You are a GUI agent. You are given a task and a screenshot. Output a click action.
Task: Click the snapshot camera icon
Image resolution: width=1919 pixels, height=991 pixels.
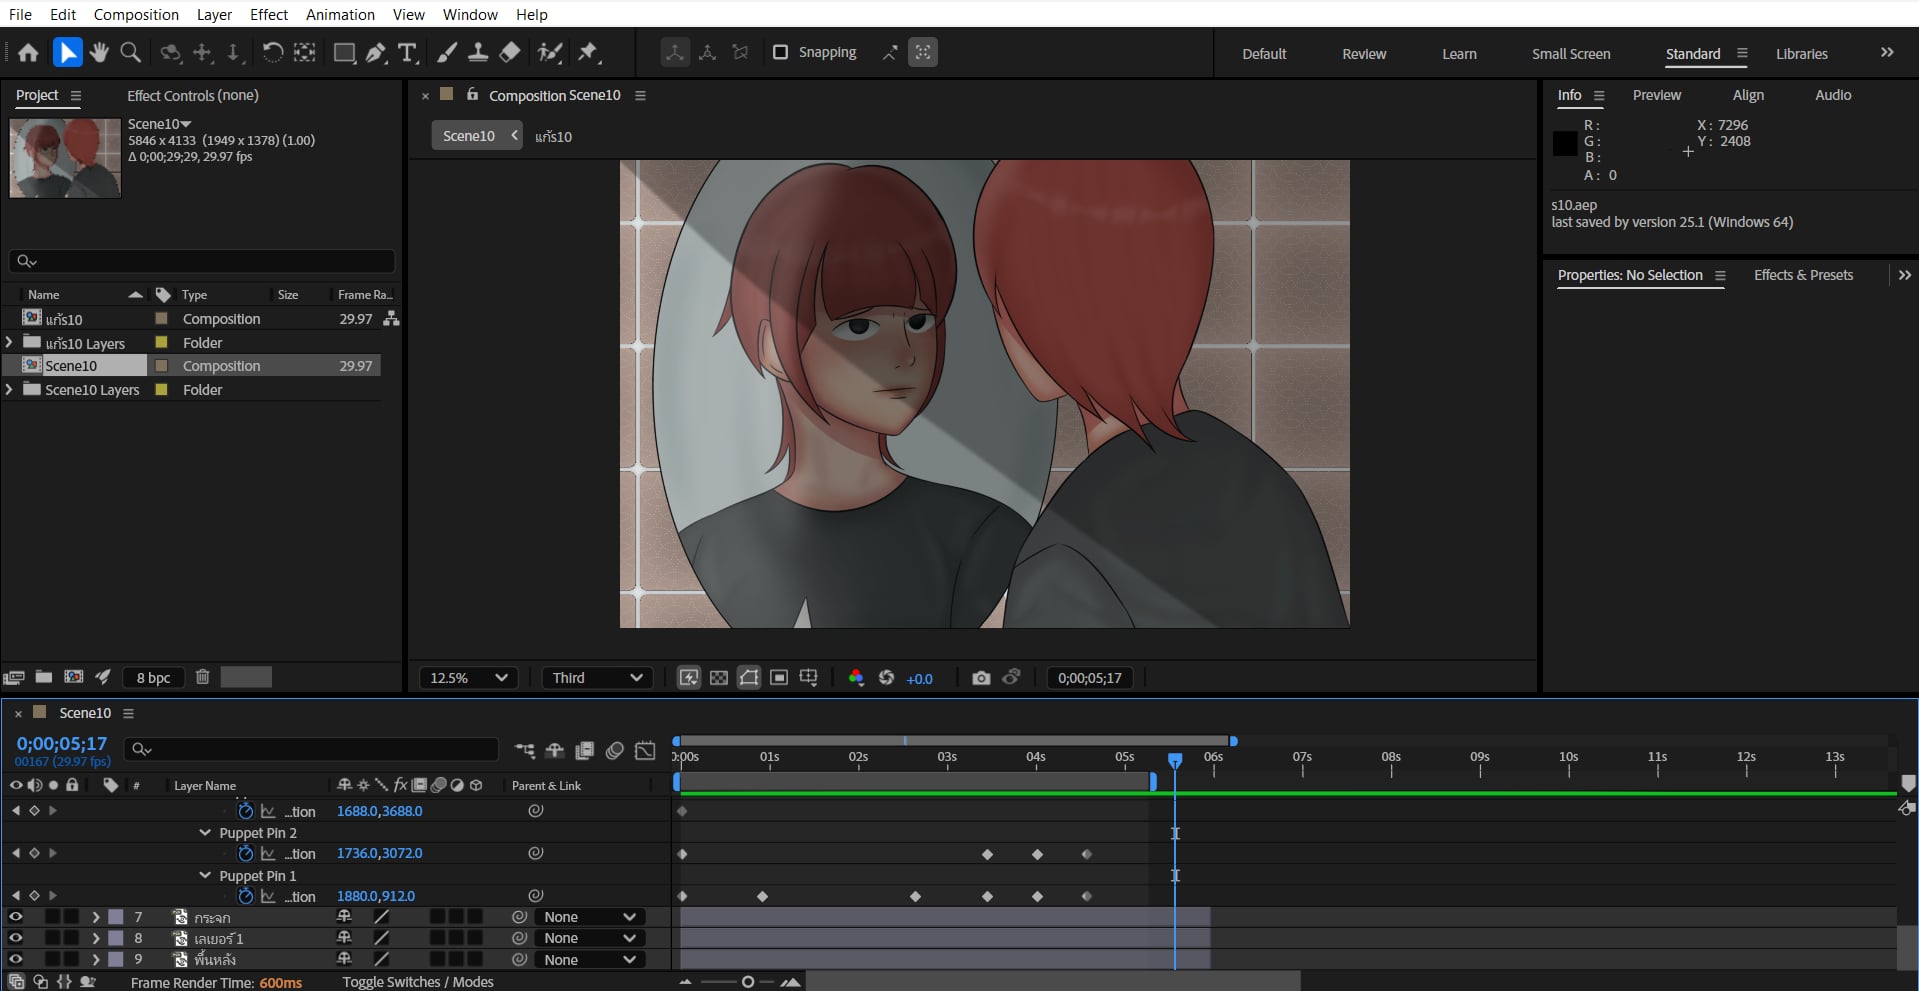coord(981,678)
